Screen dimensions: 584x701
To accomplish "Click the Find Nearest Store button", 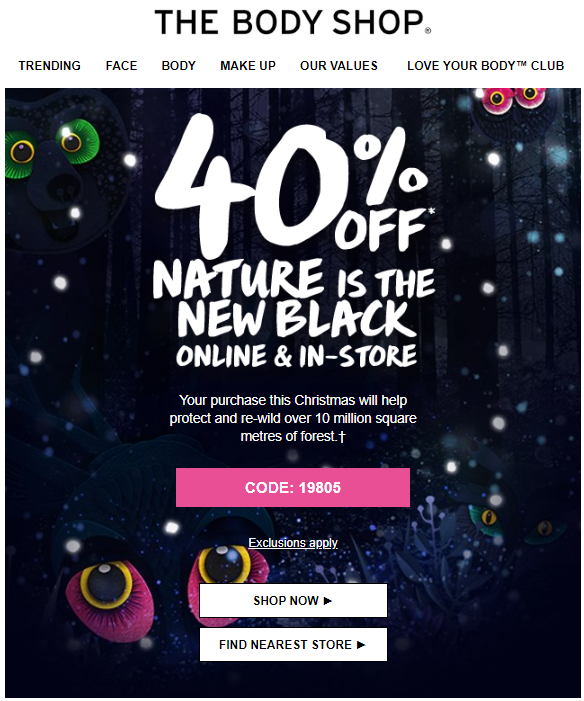I will click(293, 645).
